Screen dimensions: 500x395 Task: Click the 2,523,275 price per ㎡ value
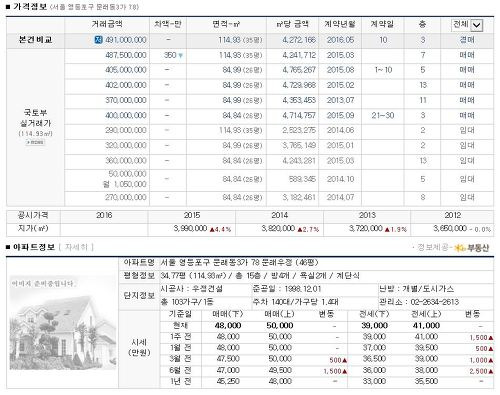click(299, 130)
